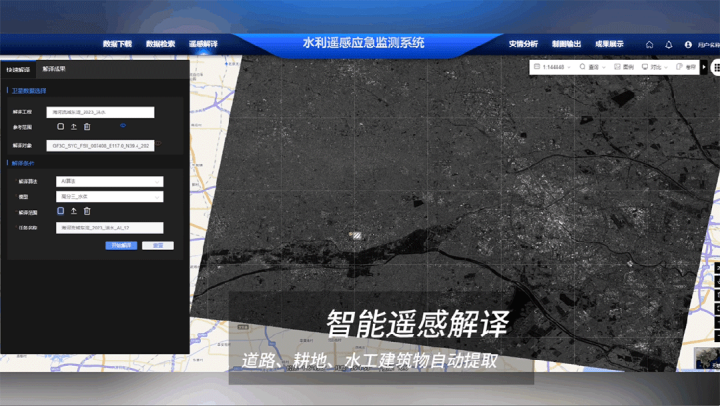Click trash icon in 解译范围 row
The width and height of the screenshot is (720, 406).
click(87, 211)
